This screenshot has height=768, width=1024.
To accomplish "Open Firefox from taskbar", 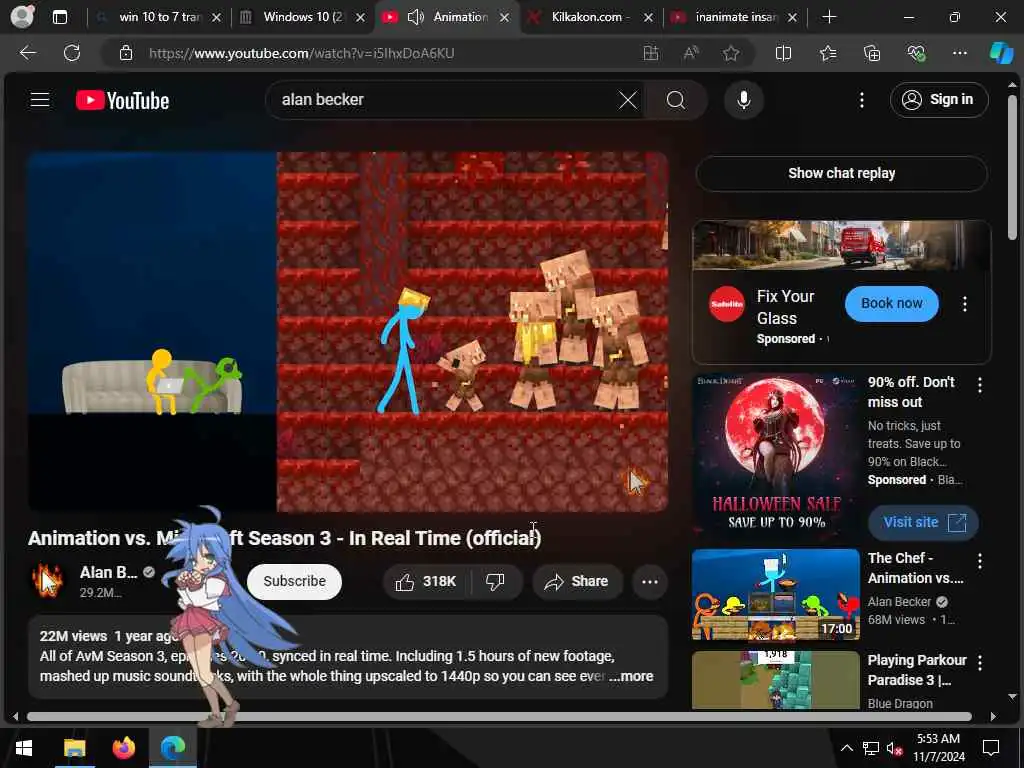I will tap(123, 747).
